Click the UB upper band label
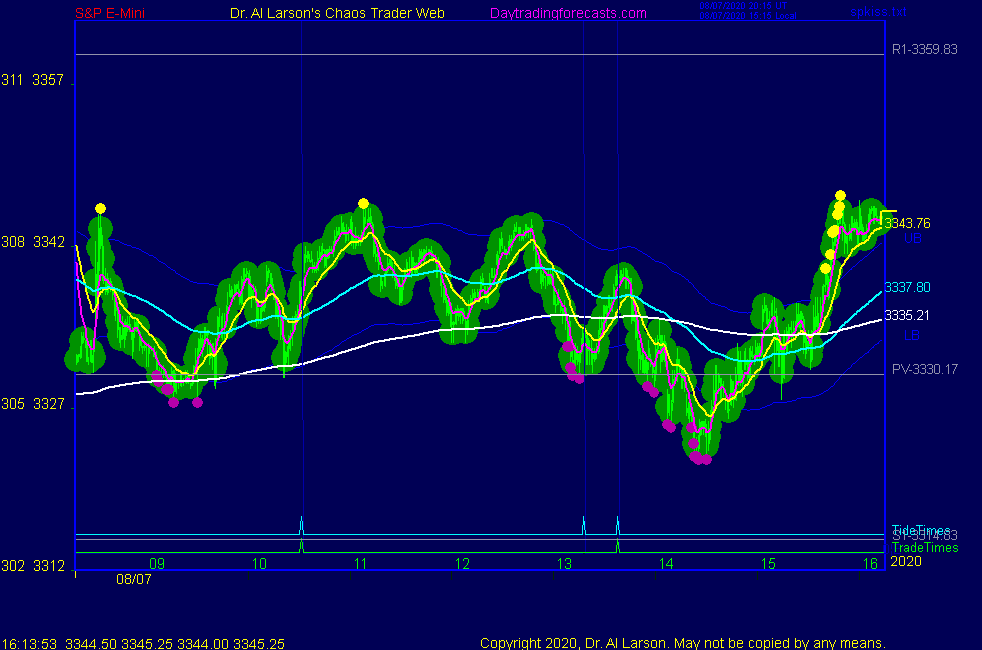982x650 pixels. [x=912, y=238]
